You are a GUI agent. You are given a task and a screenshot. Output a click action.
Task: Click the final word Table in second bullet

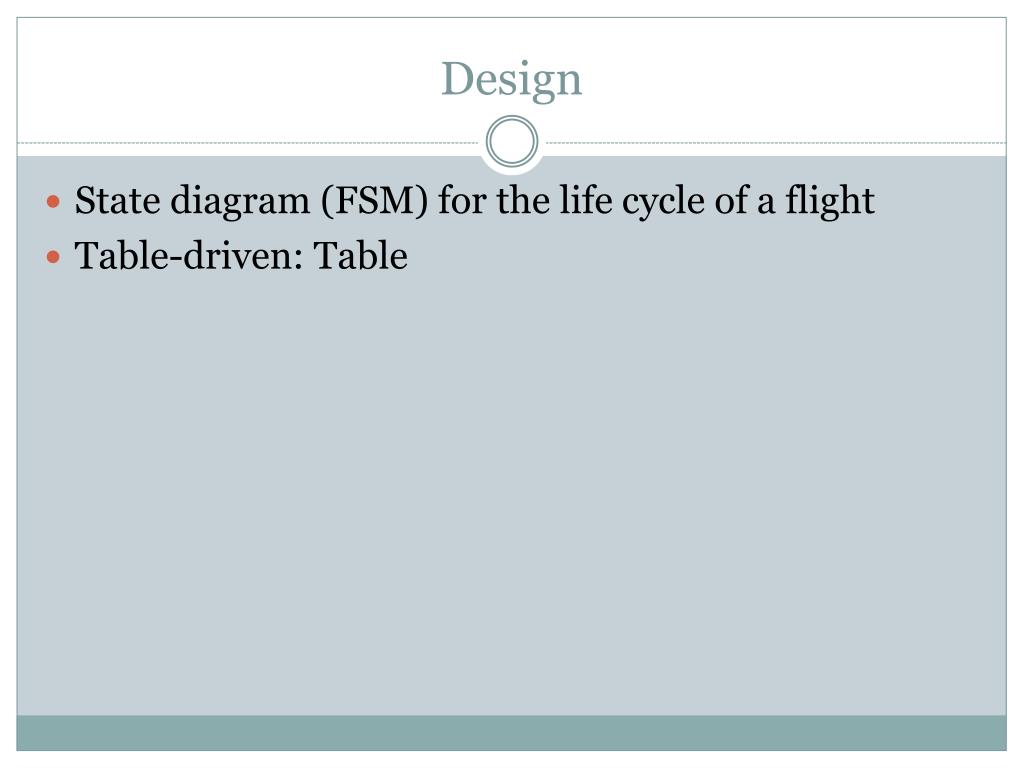point(360,256)
